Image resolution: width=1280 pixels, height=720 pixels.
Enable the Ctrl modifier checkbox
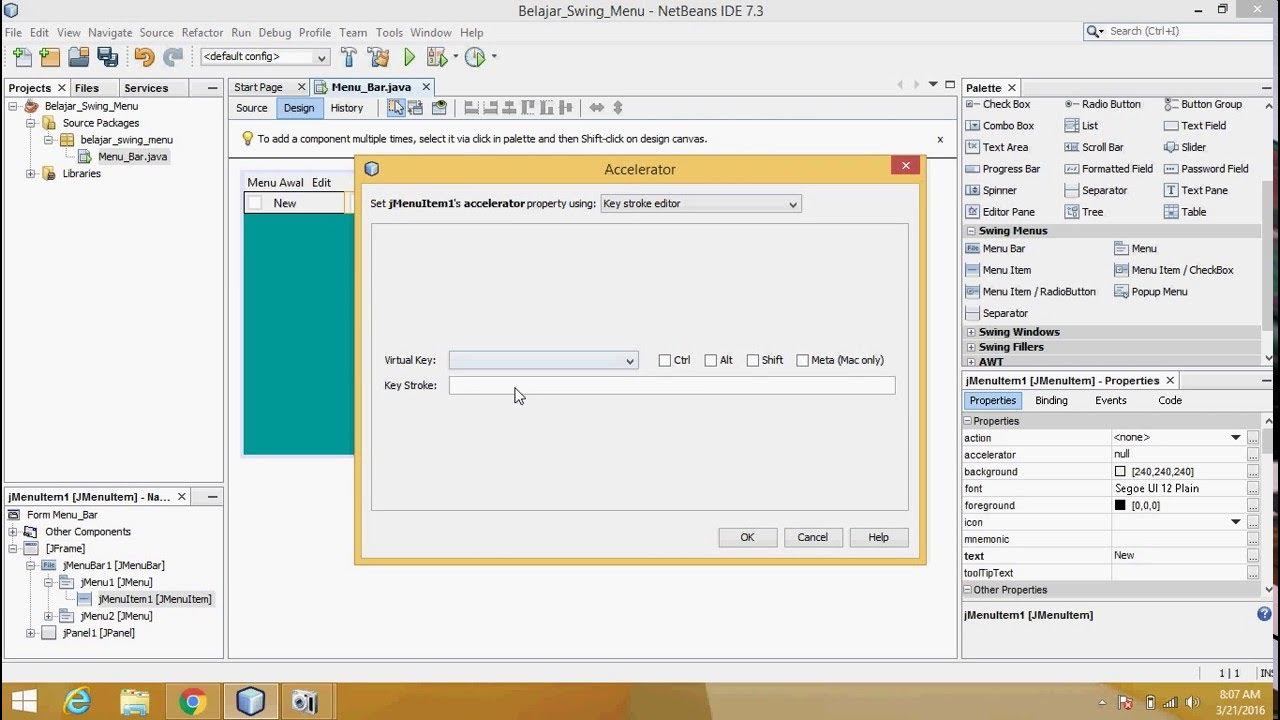pos(665,360)
